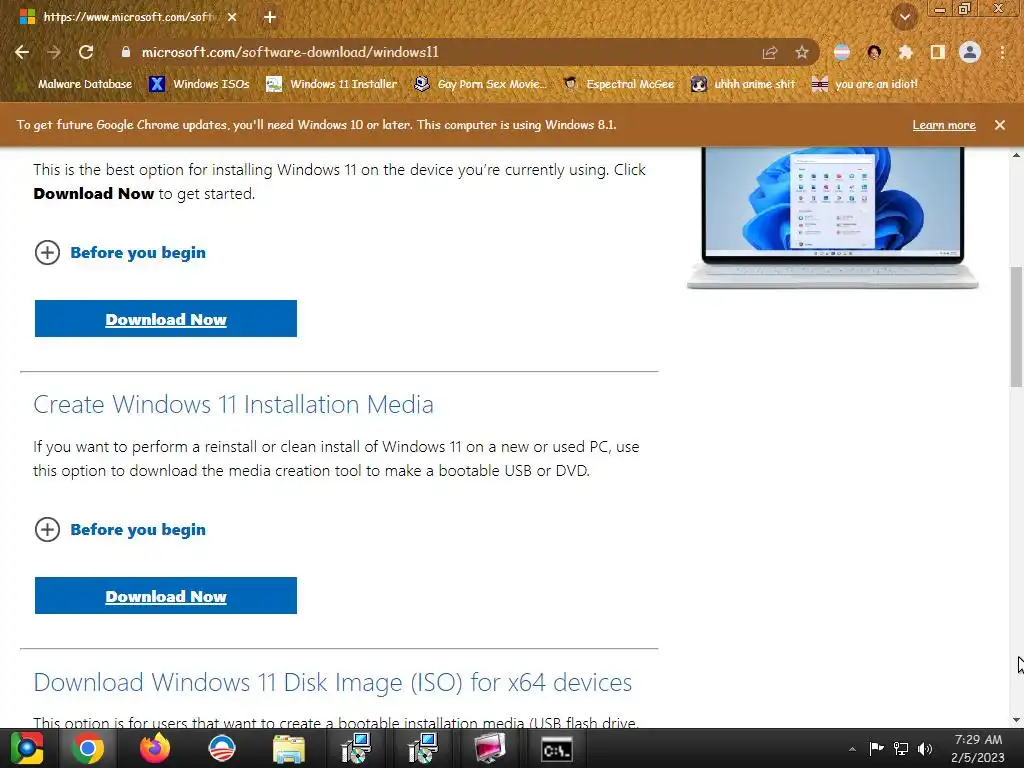Open the monitor icon on taskbar
The width and height of the screenshot is (1024, 768).
[x=490, y=748]
